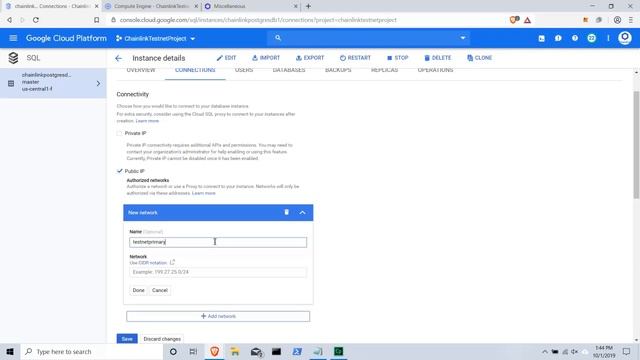
Task: Click the browser address bar URL
Action: [258, 20]
